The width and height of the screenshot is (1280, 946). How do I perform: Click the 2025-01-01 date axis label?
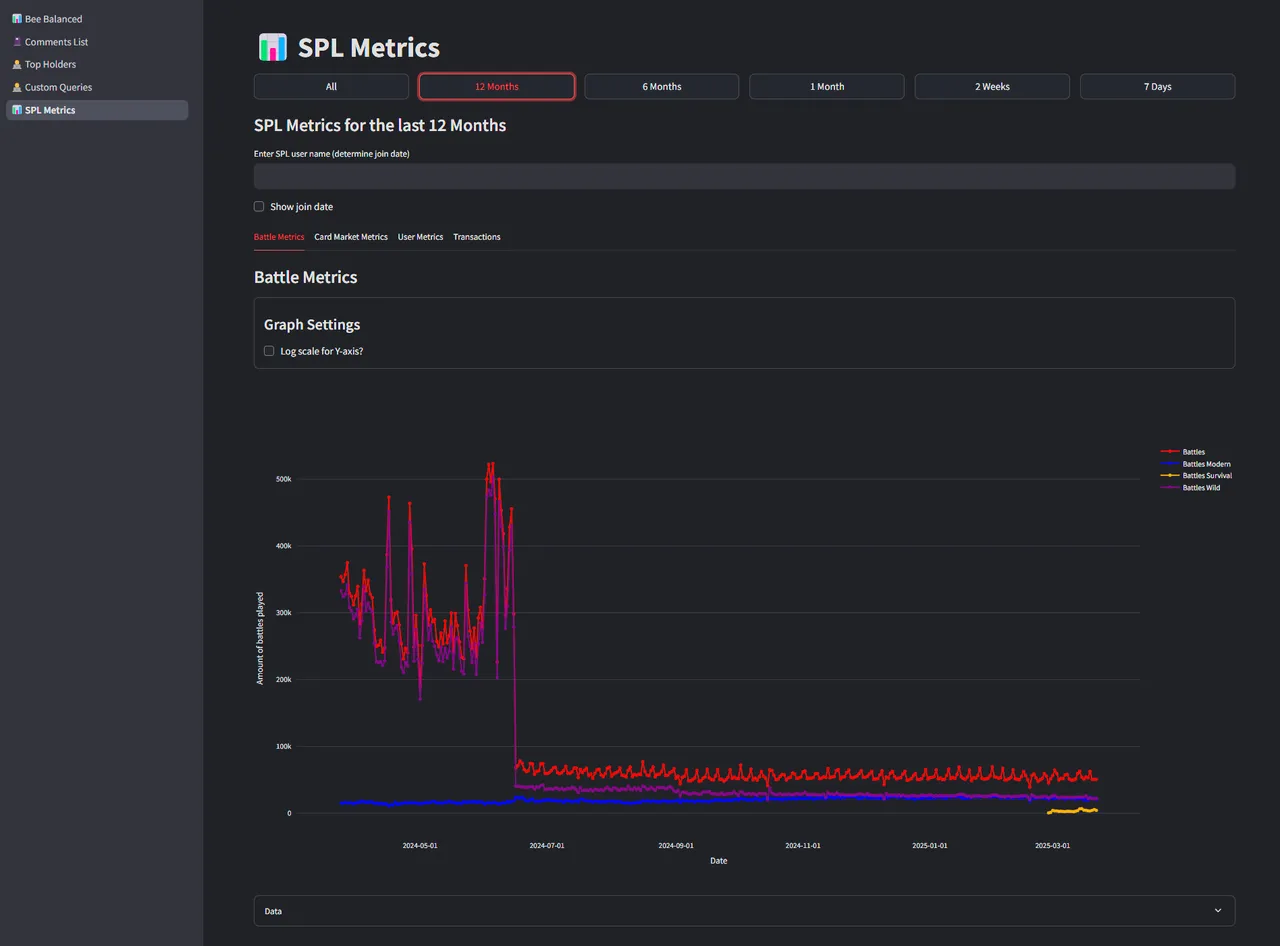pos(930,846)
